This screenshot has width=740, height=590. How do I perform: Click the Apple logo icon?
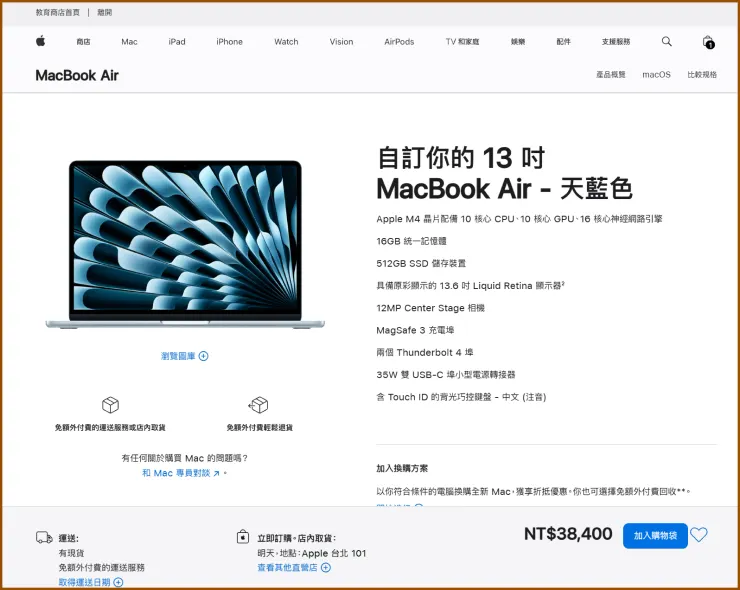tap(41, 41)
